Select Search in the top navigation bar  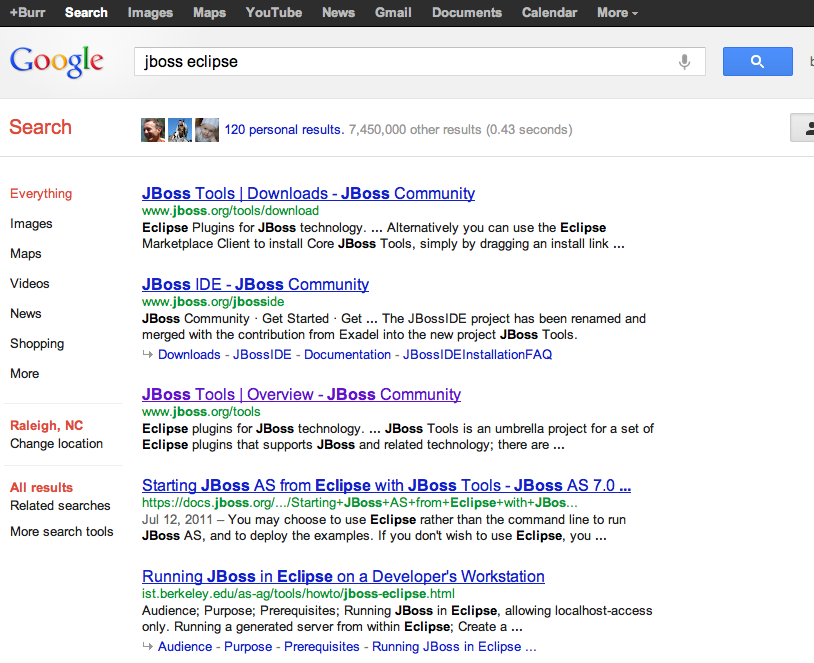click(86, 12)
